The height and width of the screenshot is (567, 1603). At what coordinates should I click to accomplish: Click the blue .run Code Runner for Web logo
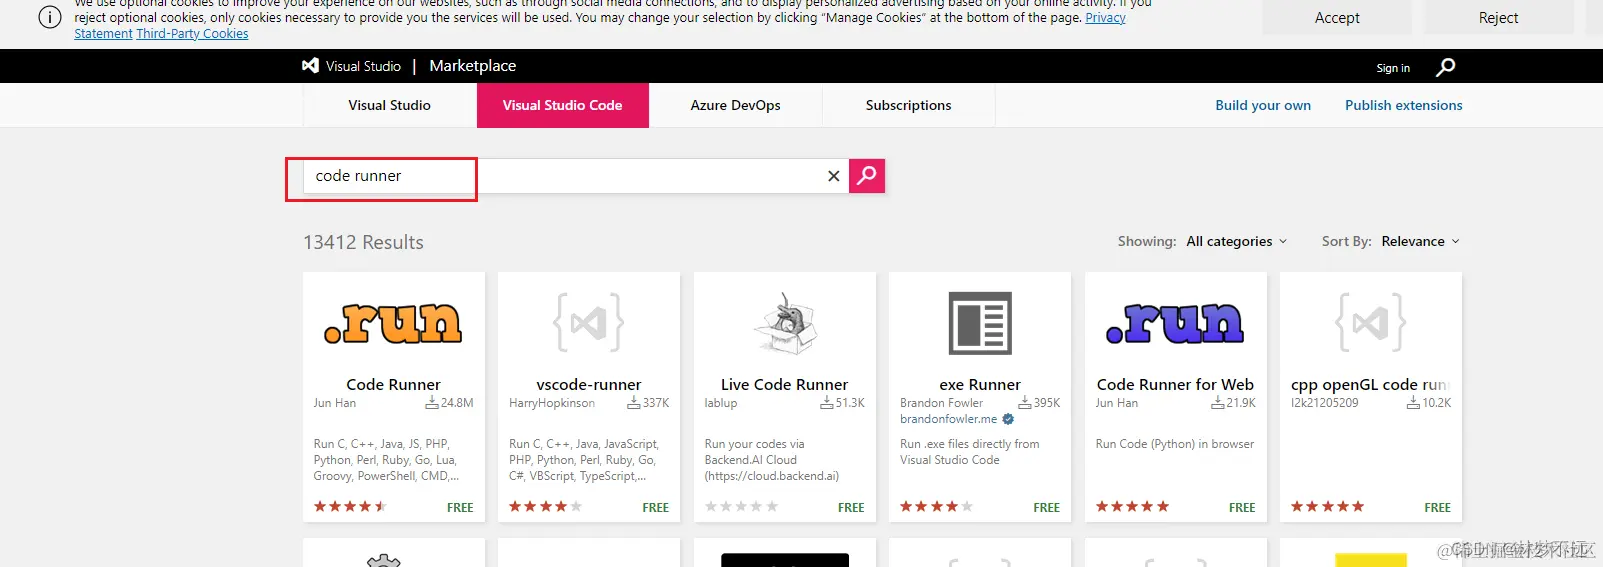pos(1175,323)
